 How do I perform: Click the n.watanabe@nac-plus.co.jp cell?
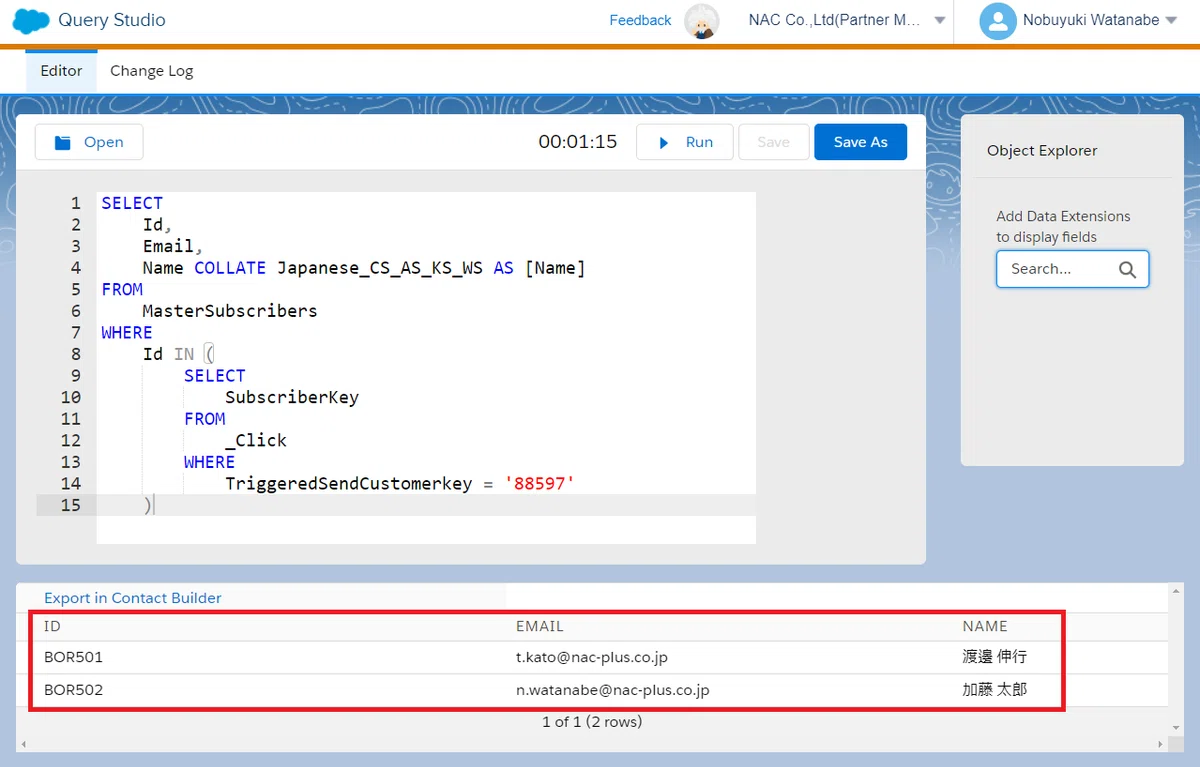[613, 689]
